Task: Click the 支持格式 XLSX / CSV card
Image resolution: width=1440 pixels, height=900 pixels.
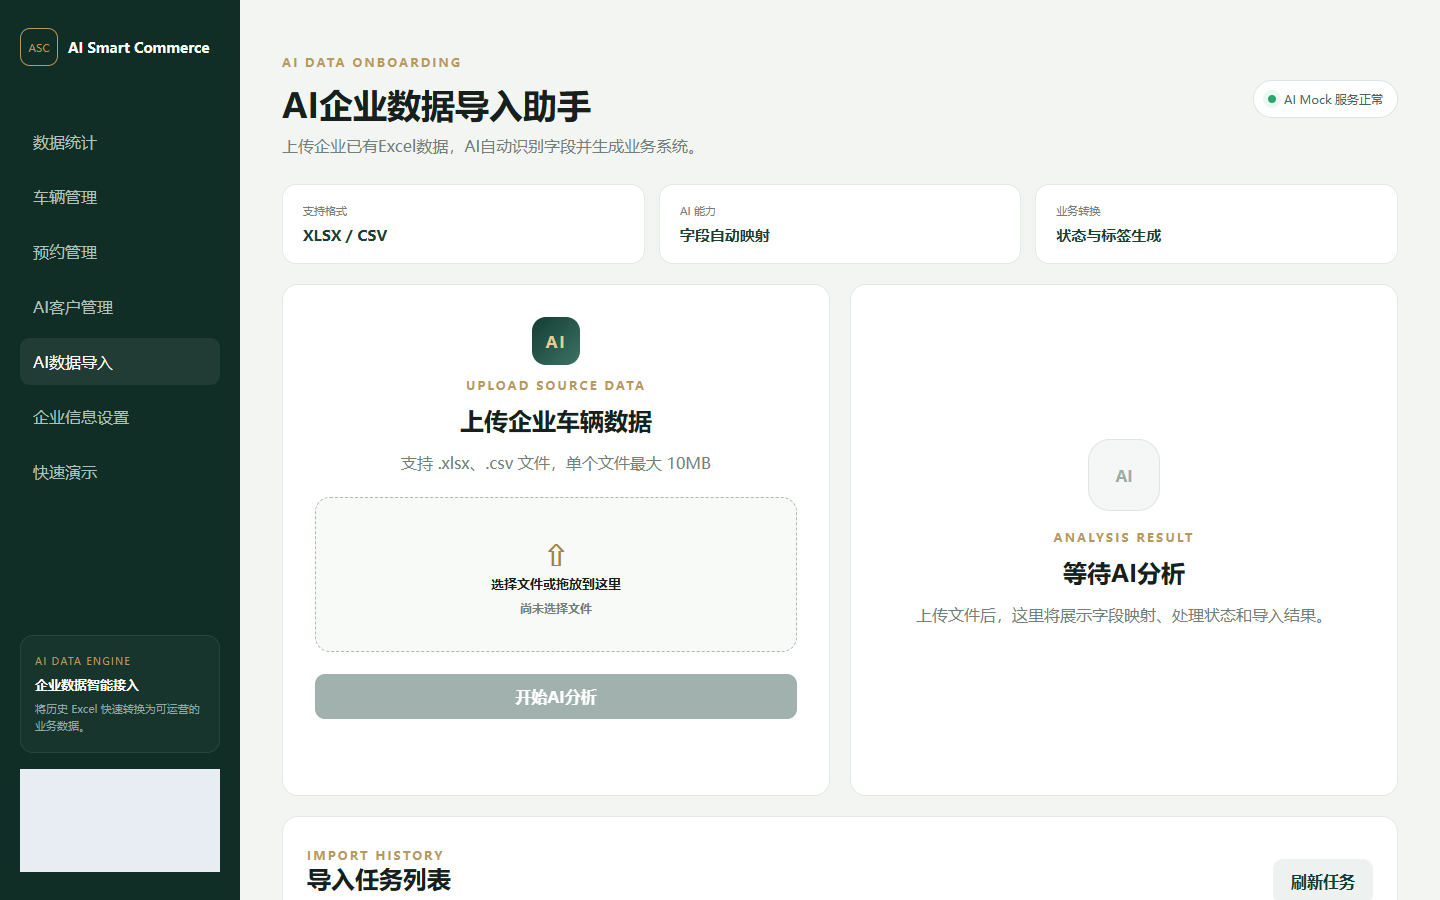Action: click(x=463, y=224)
